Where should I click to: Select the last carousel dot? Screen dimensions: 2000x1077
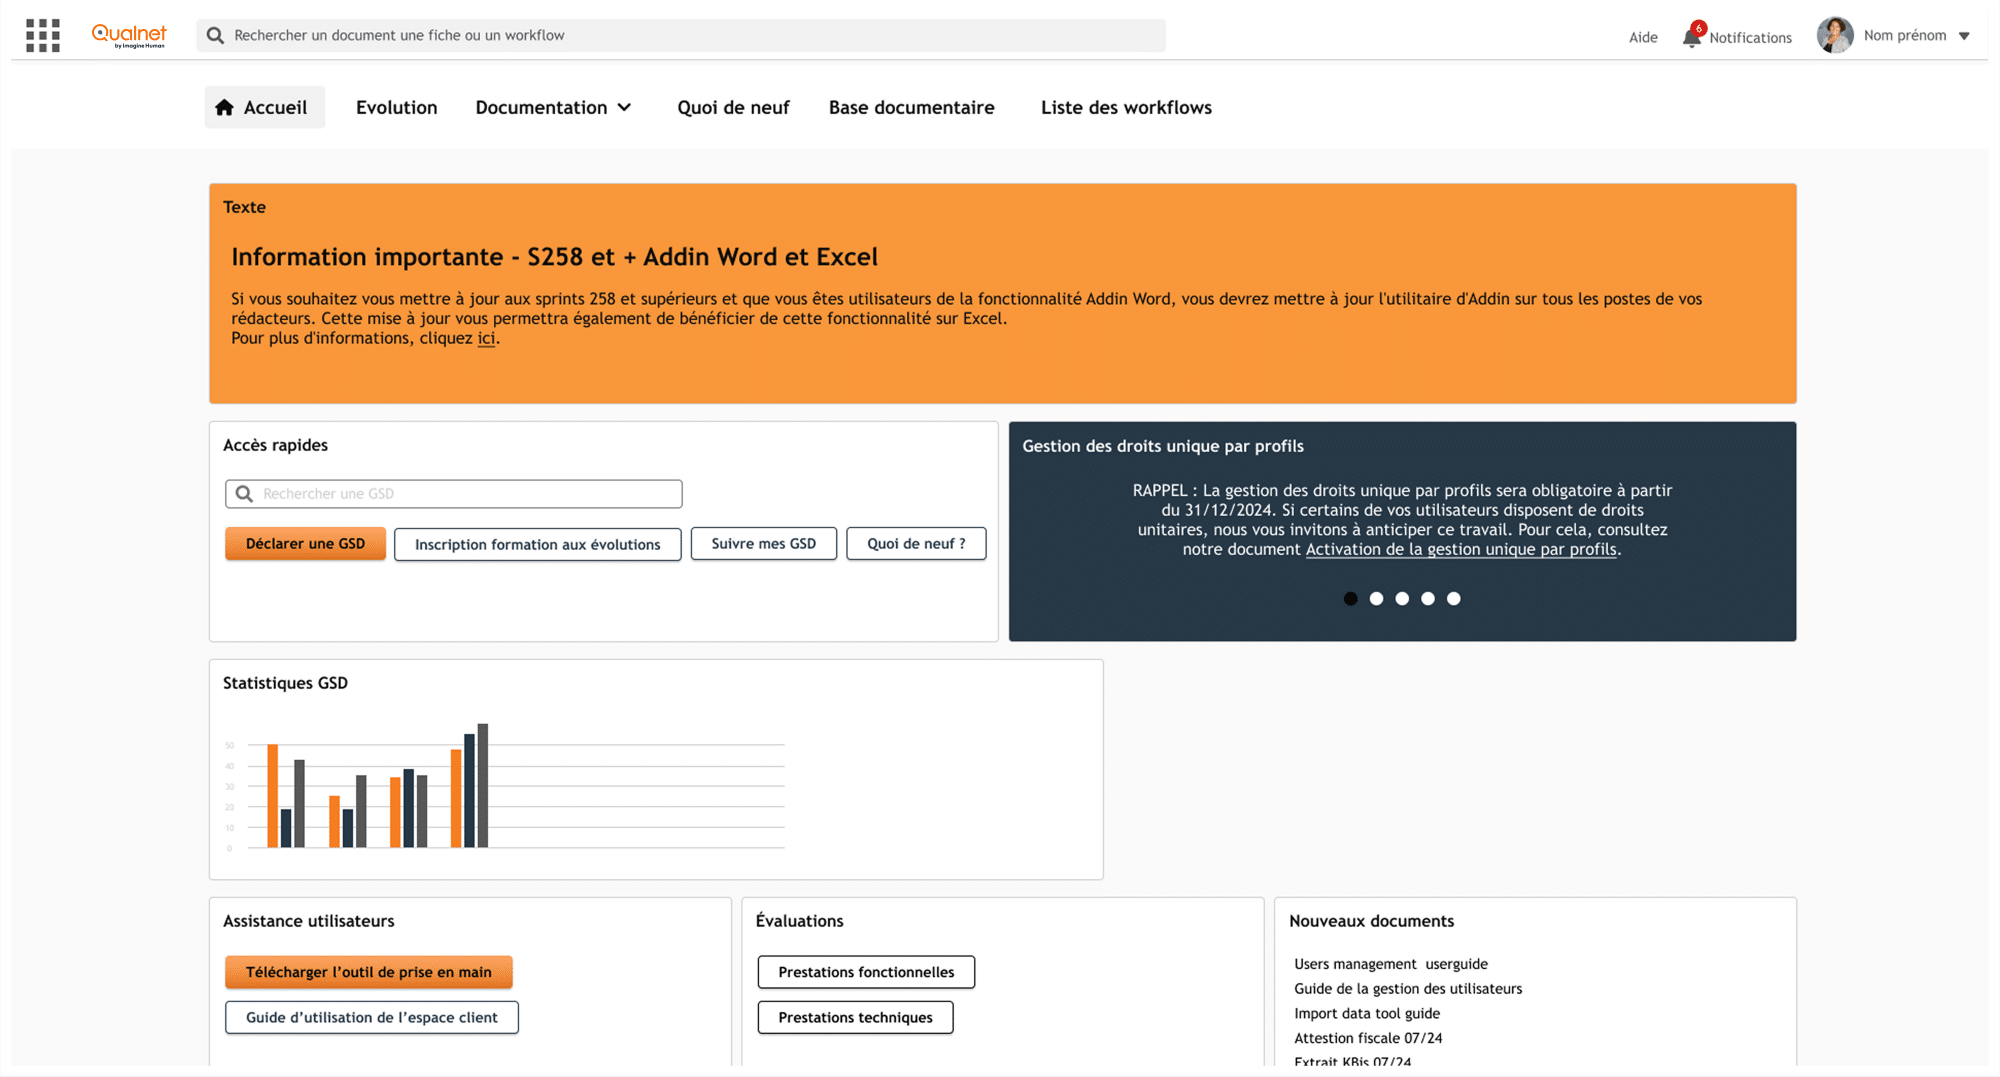1454,598
